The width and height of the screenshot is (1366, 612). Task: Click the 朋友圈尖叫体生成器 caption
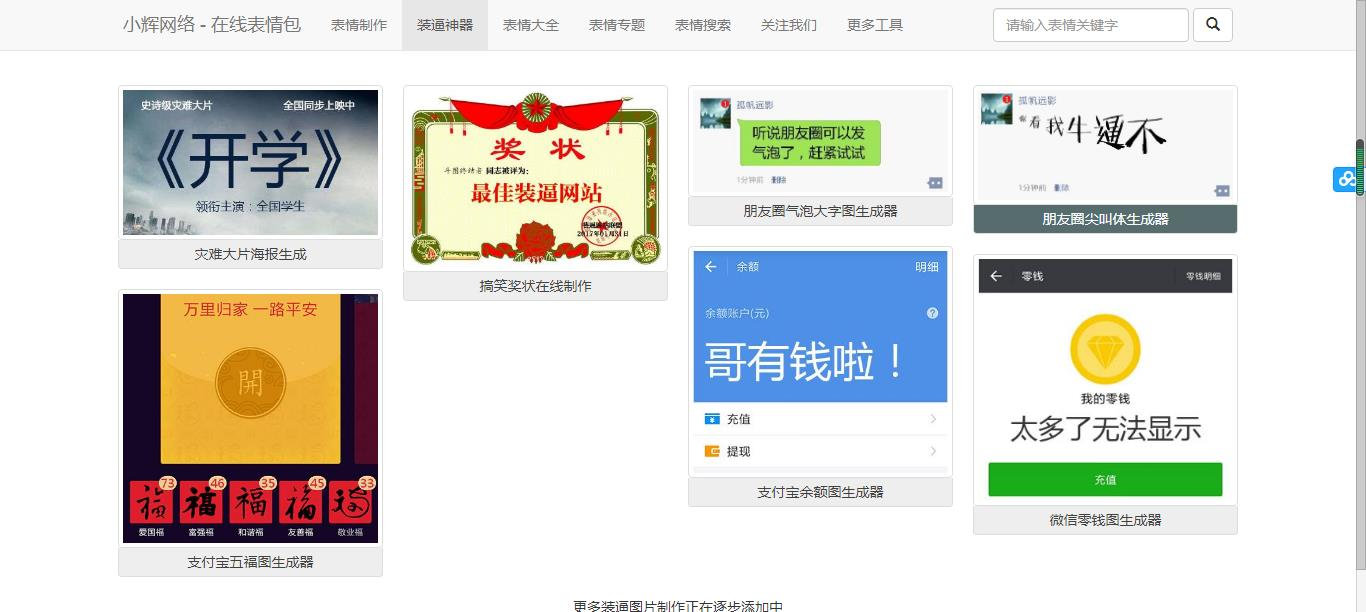click(1105, 219)
